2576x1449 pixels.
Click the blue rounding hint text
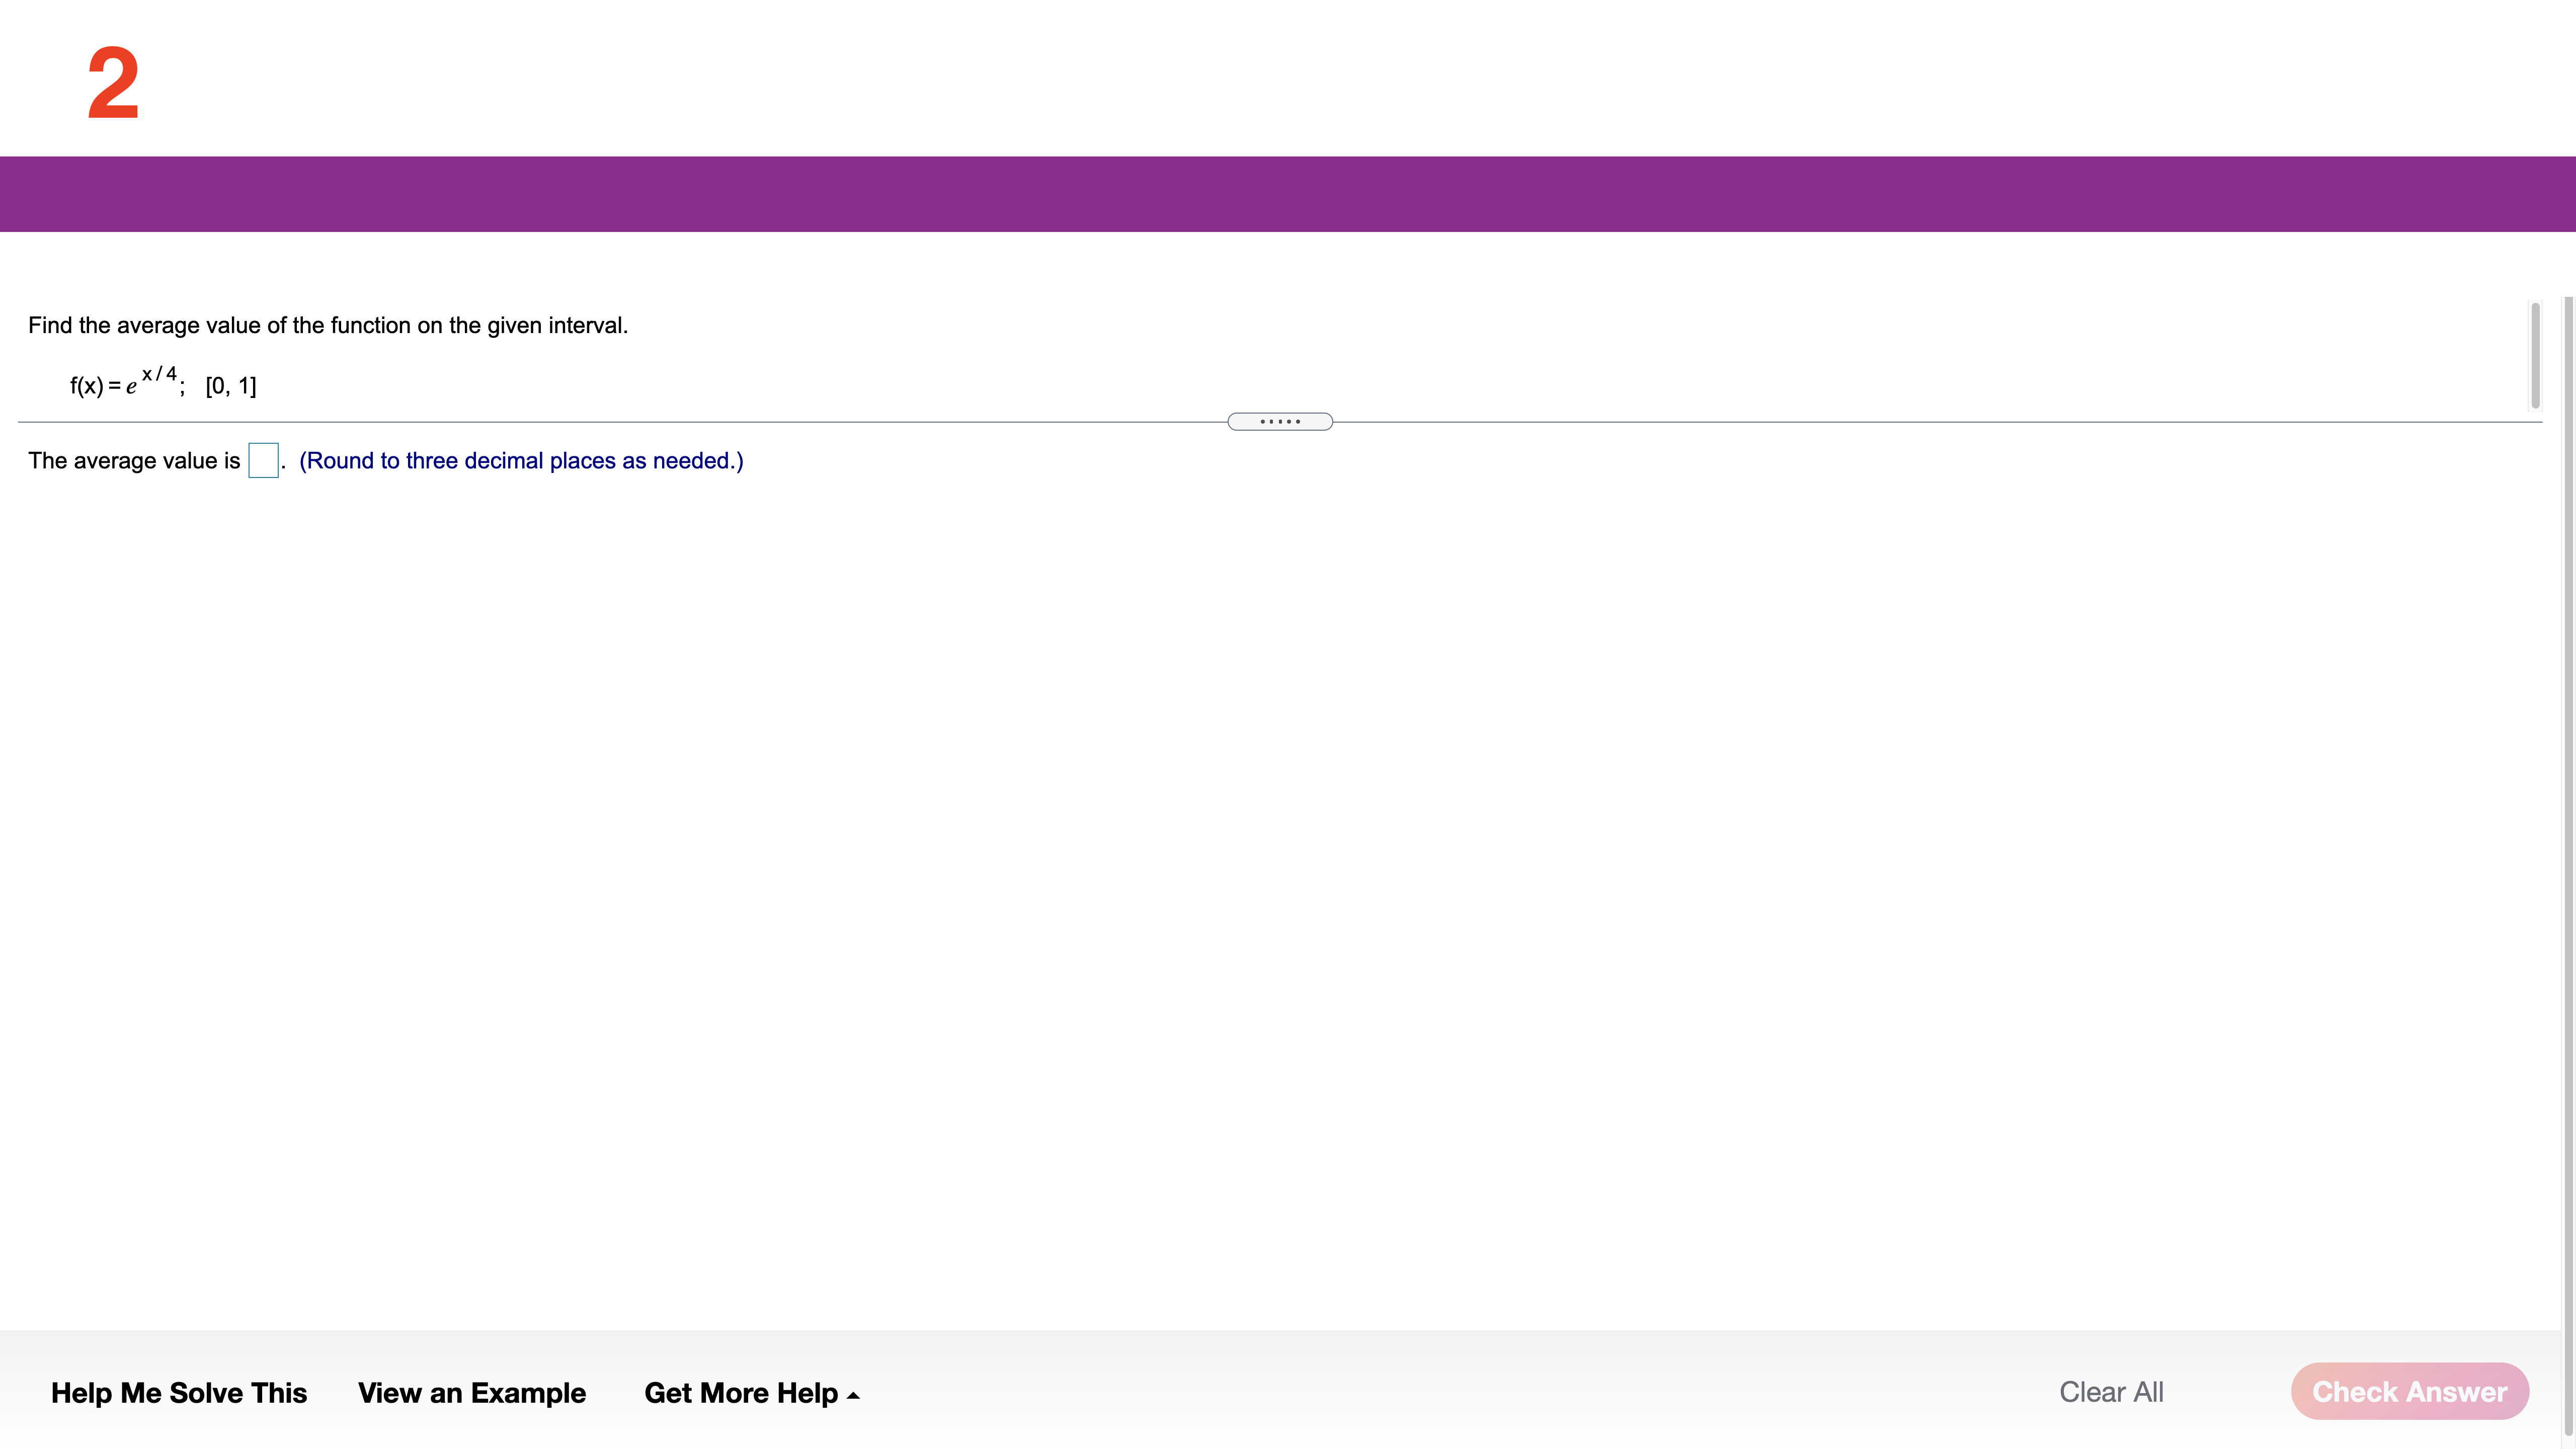521,460
